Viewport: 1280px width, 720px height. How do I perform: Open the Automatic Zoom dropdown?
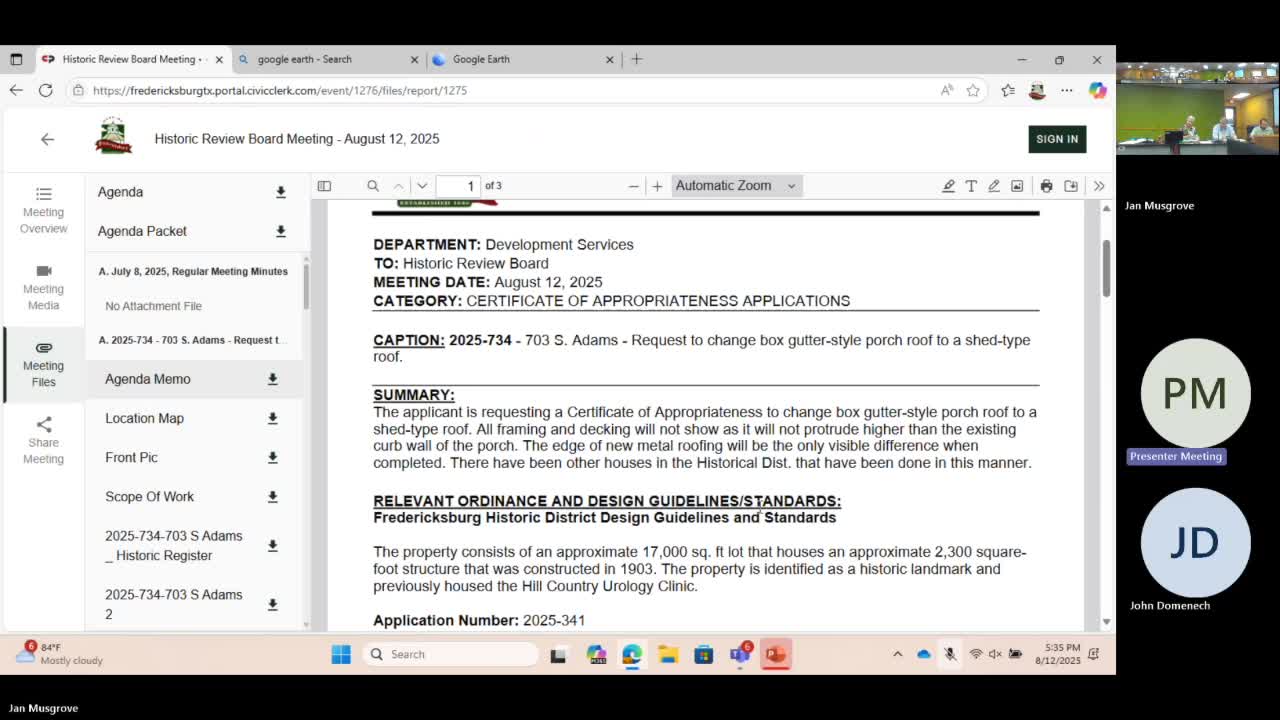[736, 185]
